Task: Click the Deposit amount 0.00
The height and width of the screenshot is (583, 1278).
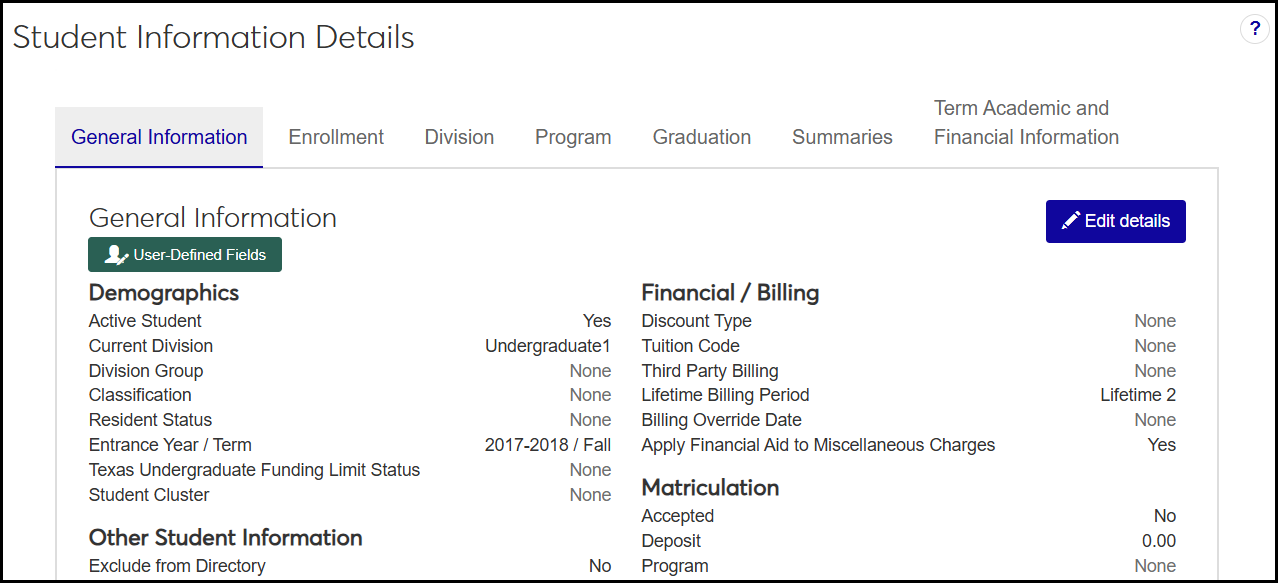Action: pyautogui.click(x=1159, y=541)
